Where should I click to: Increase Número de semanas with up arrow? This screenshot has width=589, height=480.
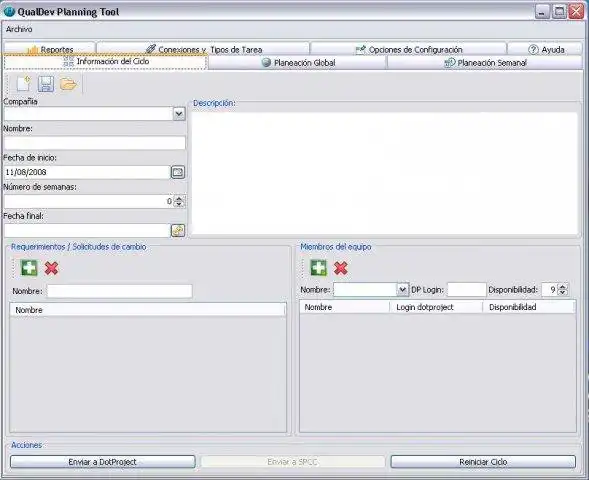click(179, 199)
